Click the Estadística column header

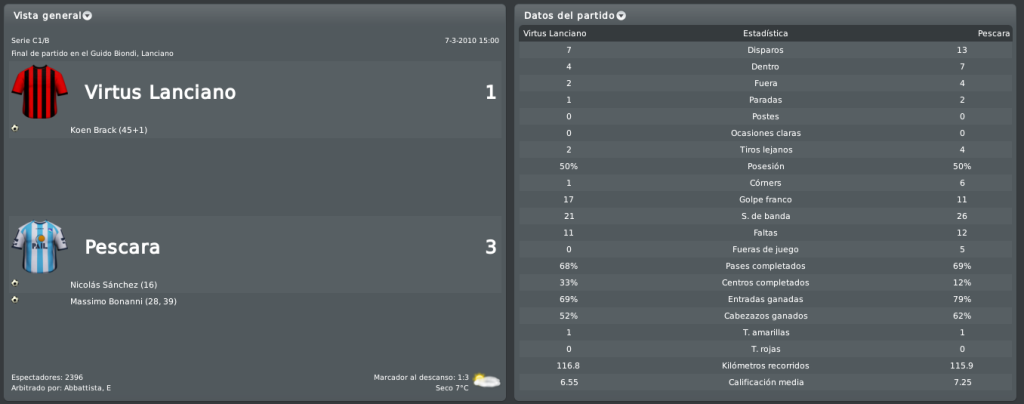pyautogui.click(x=765, y=33)
